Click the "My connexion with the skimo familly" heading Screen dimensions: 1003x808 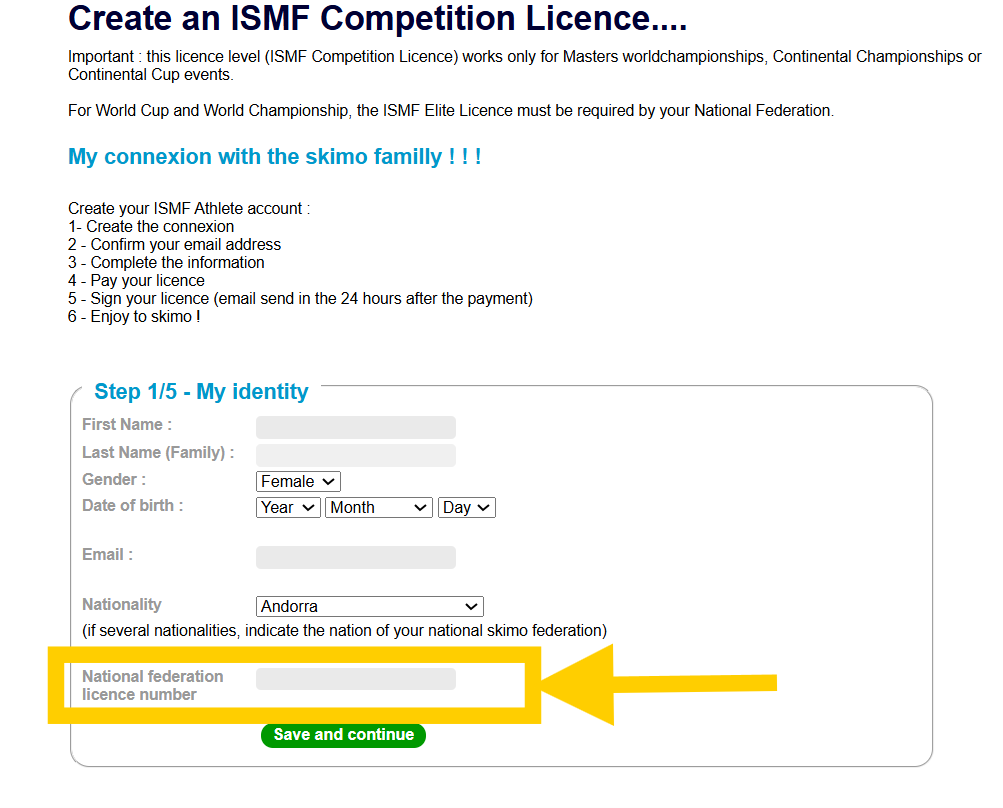coord(274,157)
